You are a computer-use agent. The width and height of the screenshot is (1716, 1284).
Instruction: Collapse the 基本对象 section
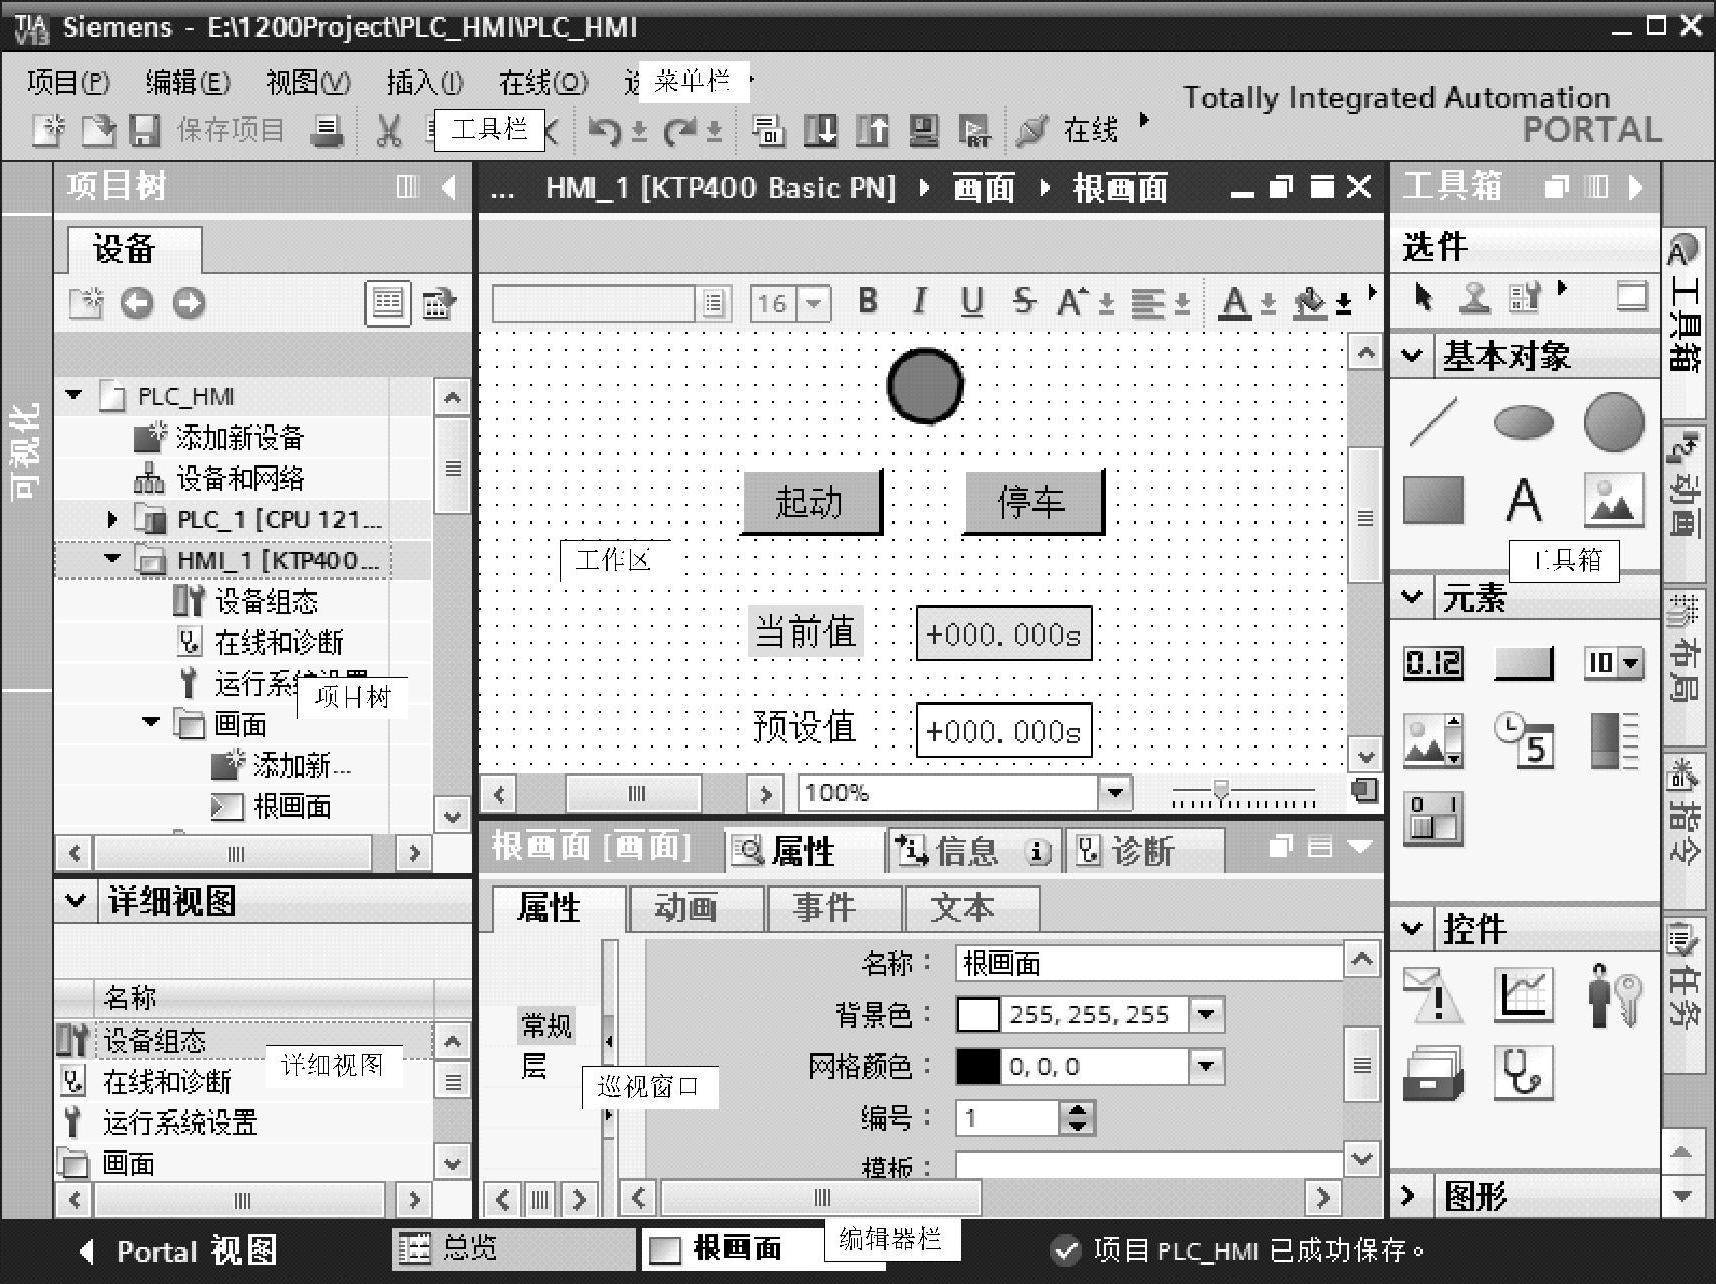point(1412,355)
